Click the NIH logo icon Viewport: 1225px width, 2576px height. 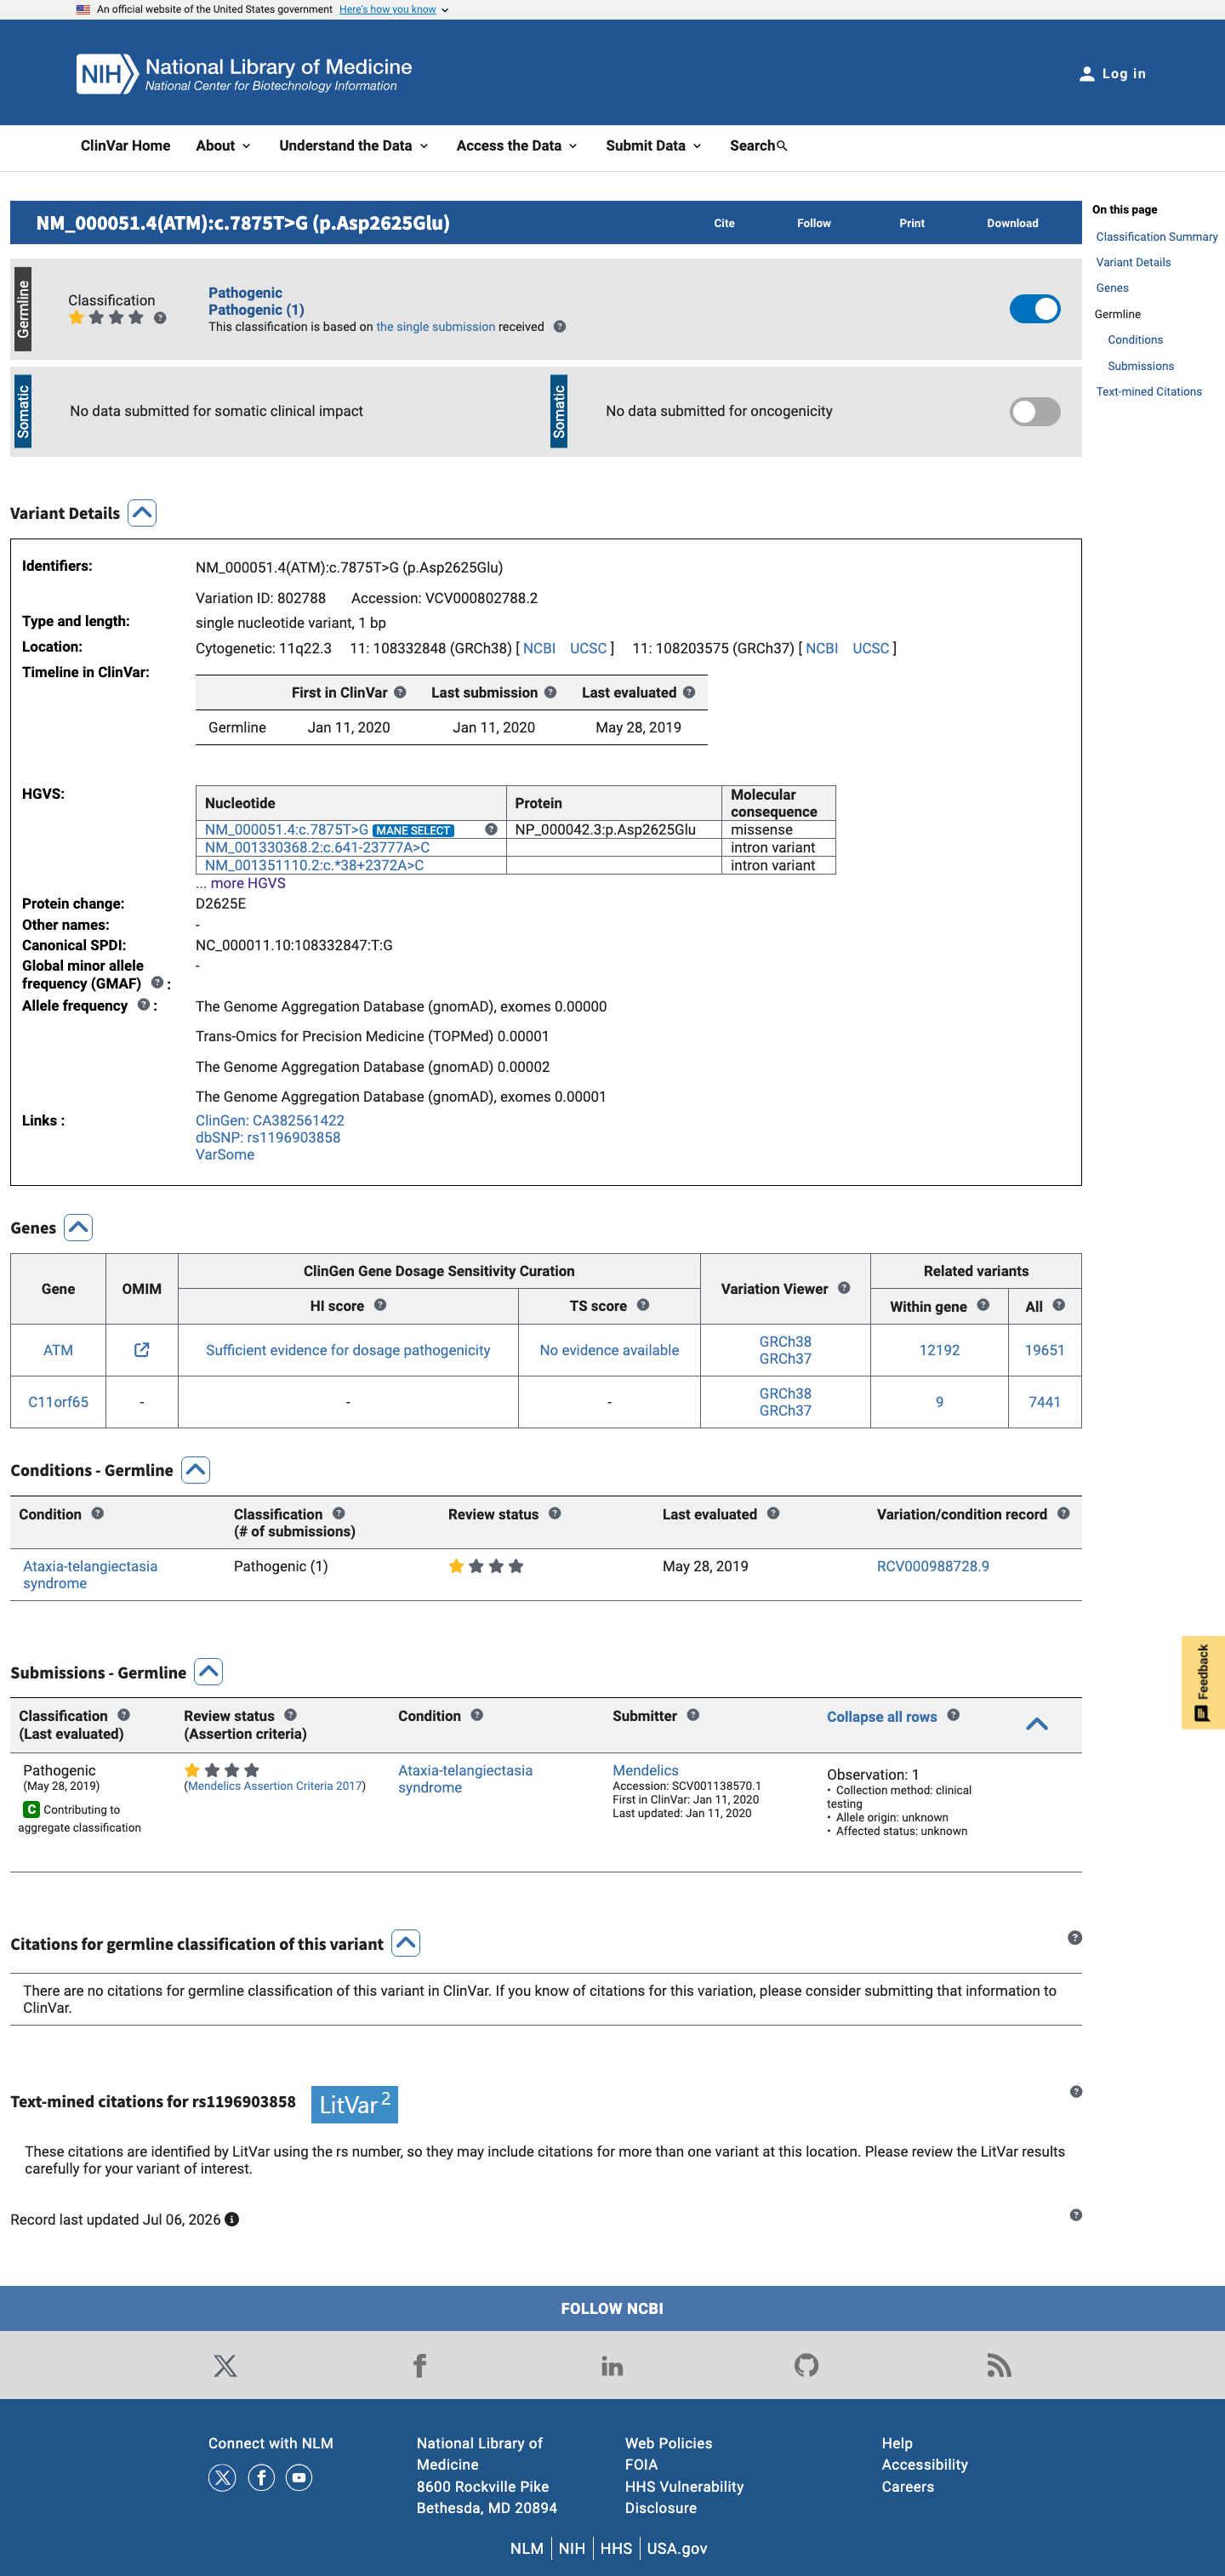pos(107,74)
